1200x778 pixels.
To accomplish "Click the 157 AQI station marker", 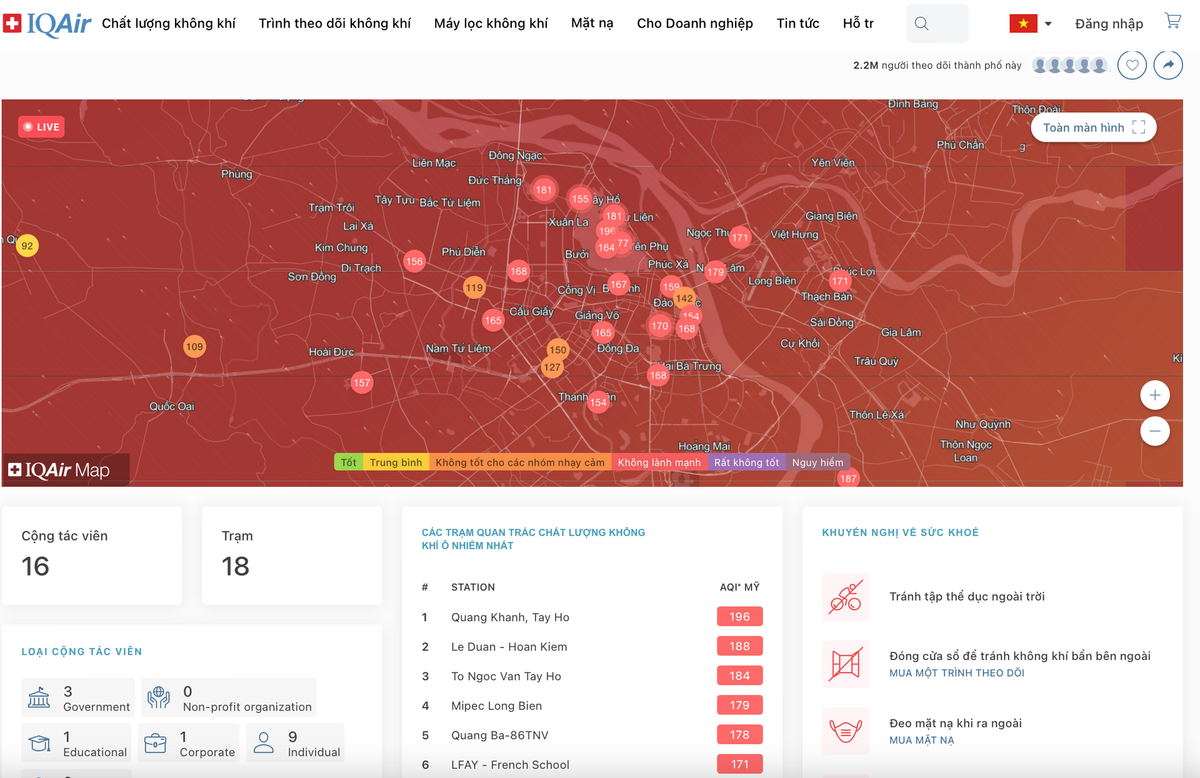I will coord(362,383).
